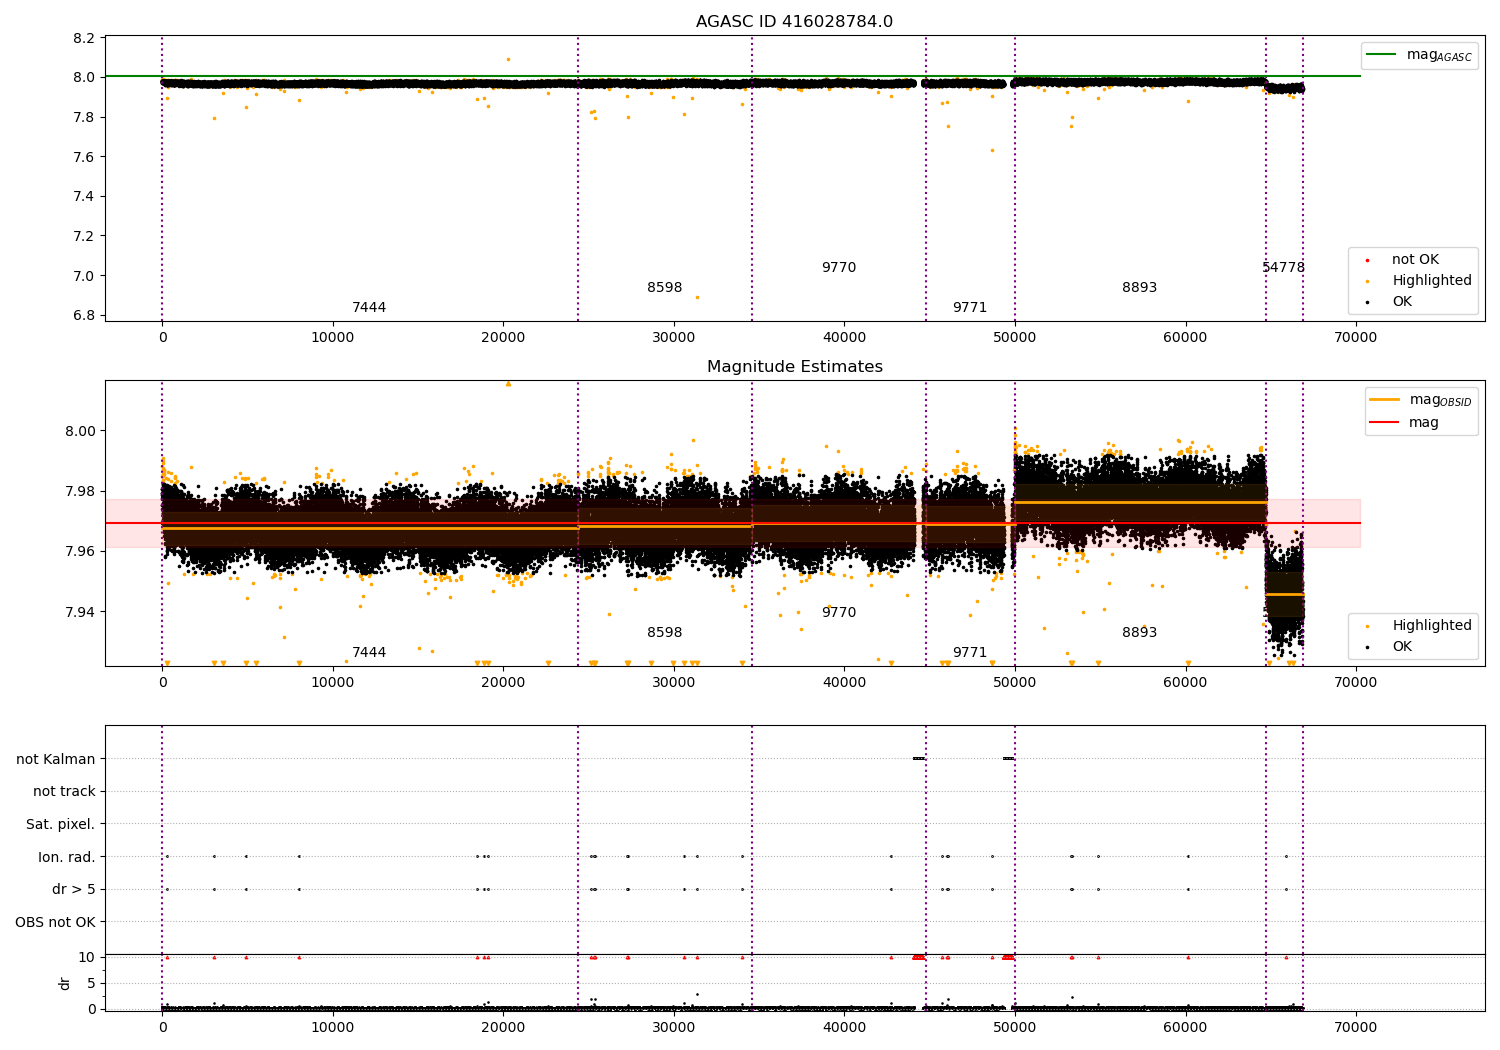Click label 9770 in Magnitude Estimates plot

pyautogui.click(x=839, y=613)
